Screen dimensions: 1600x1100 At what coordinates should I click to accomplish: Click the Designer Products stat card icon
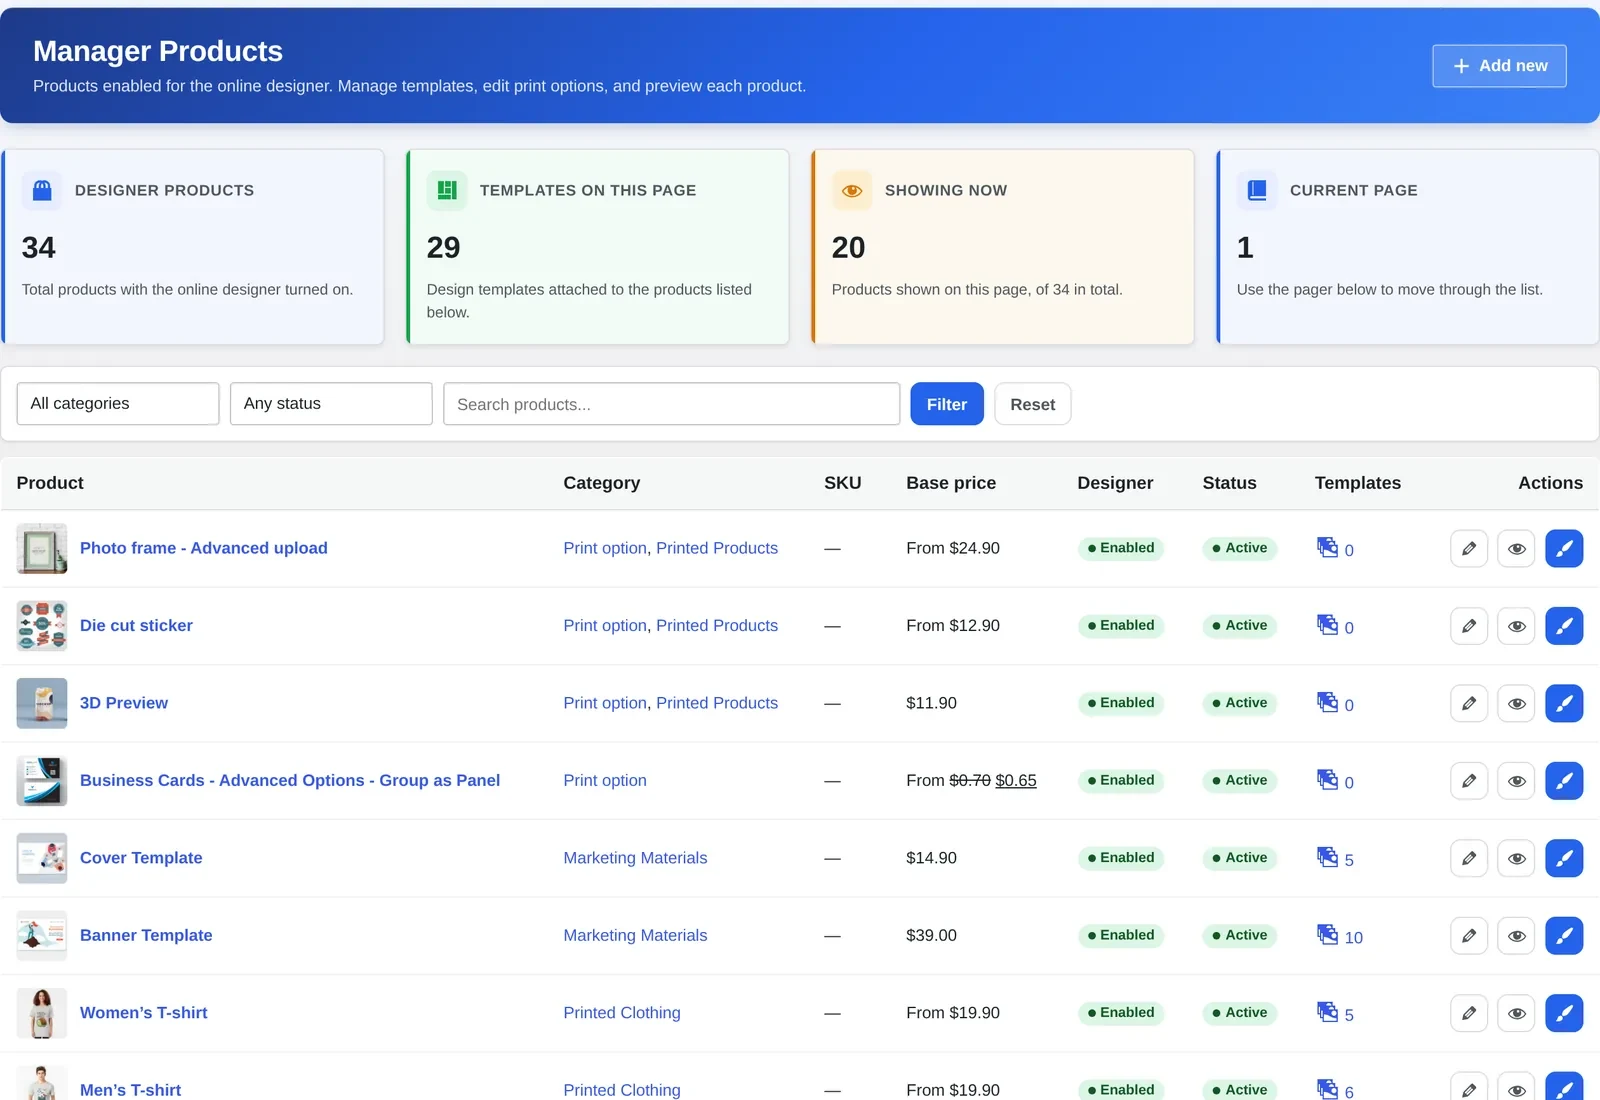tap(42, 190)
